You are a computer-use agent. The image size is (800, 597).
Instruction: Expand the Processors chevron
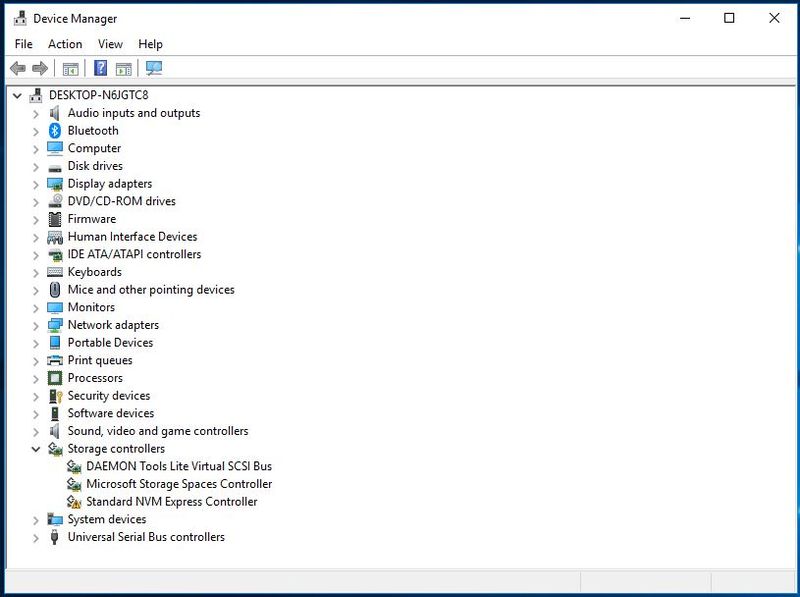[36, 379]
